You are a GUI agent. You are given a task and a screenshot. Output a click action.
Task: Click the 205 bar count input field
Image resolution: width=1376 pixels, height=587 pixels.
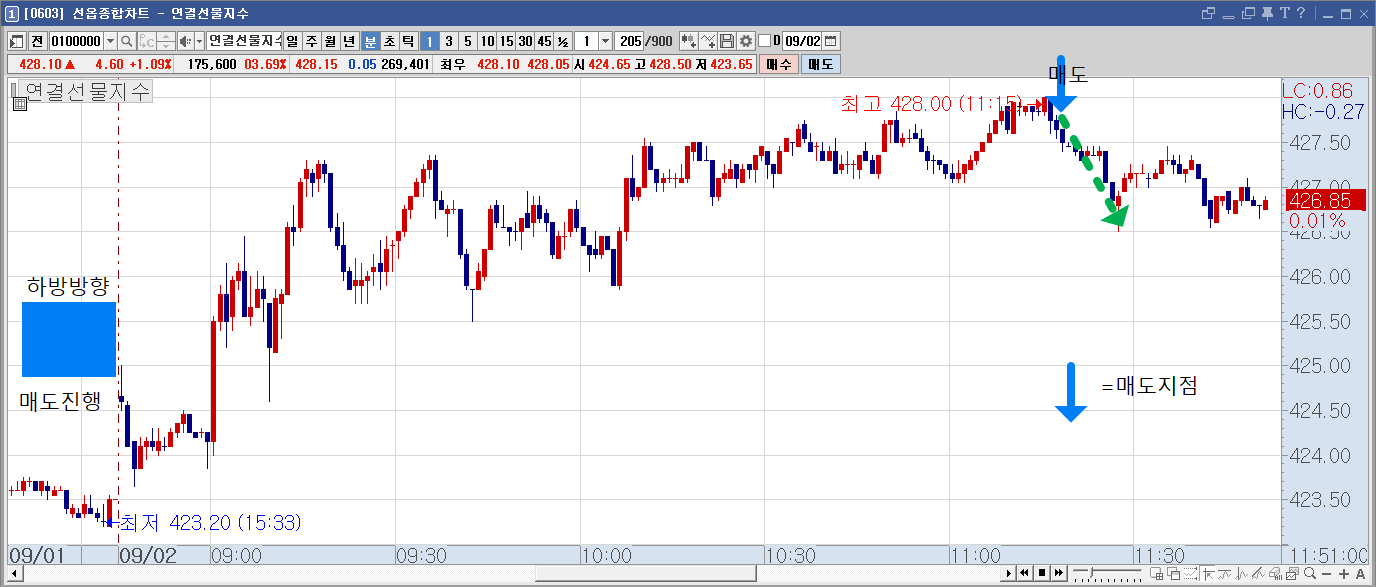(631, 41)
